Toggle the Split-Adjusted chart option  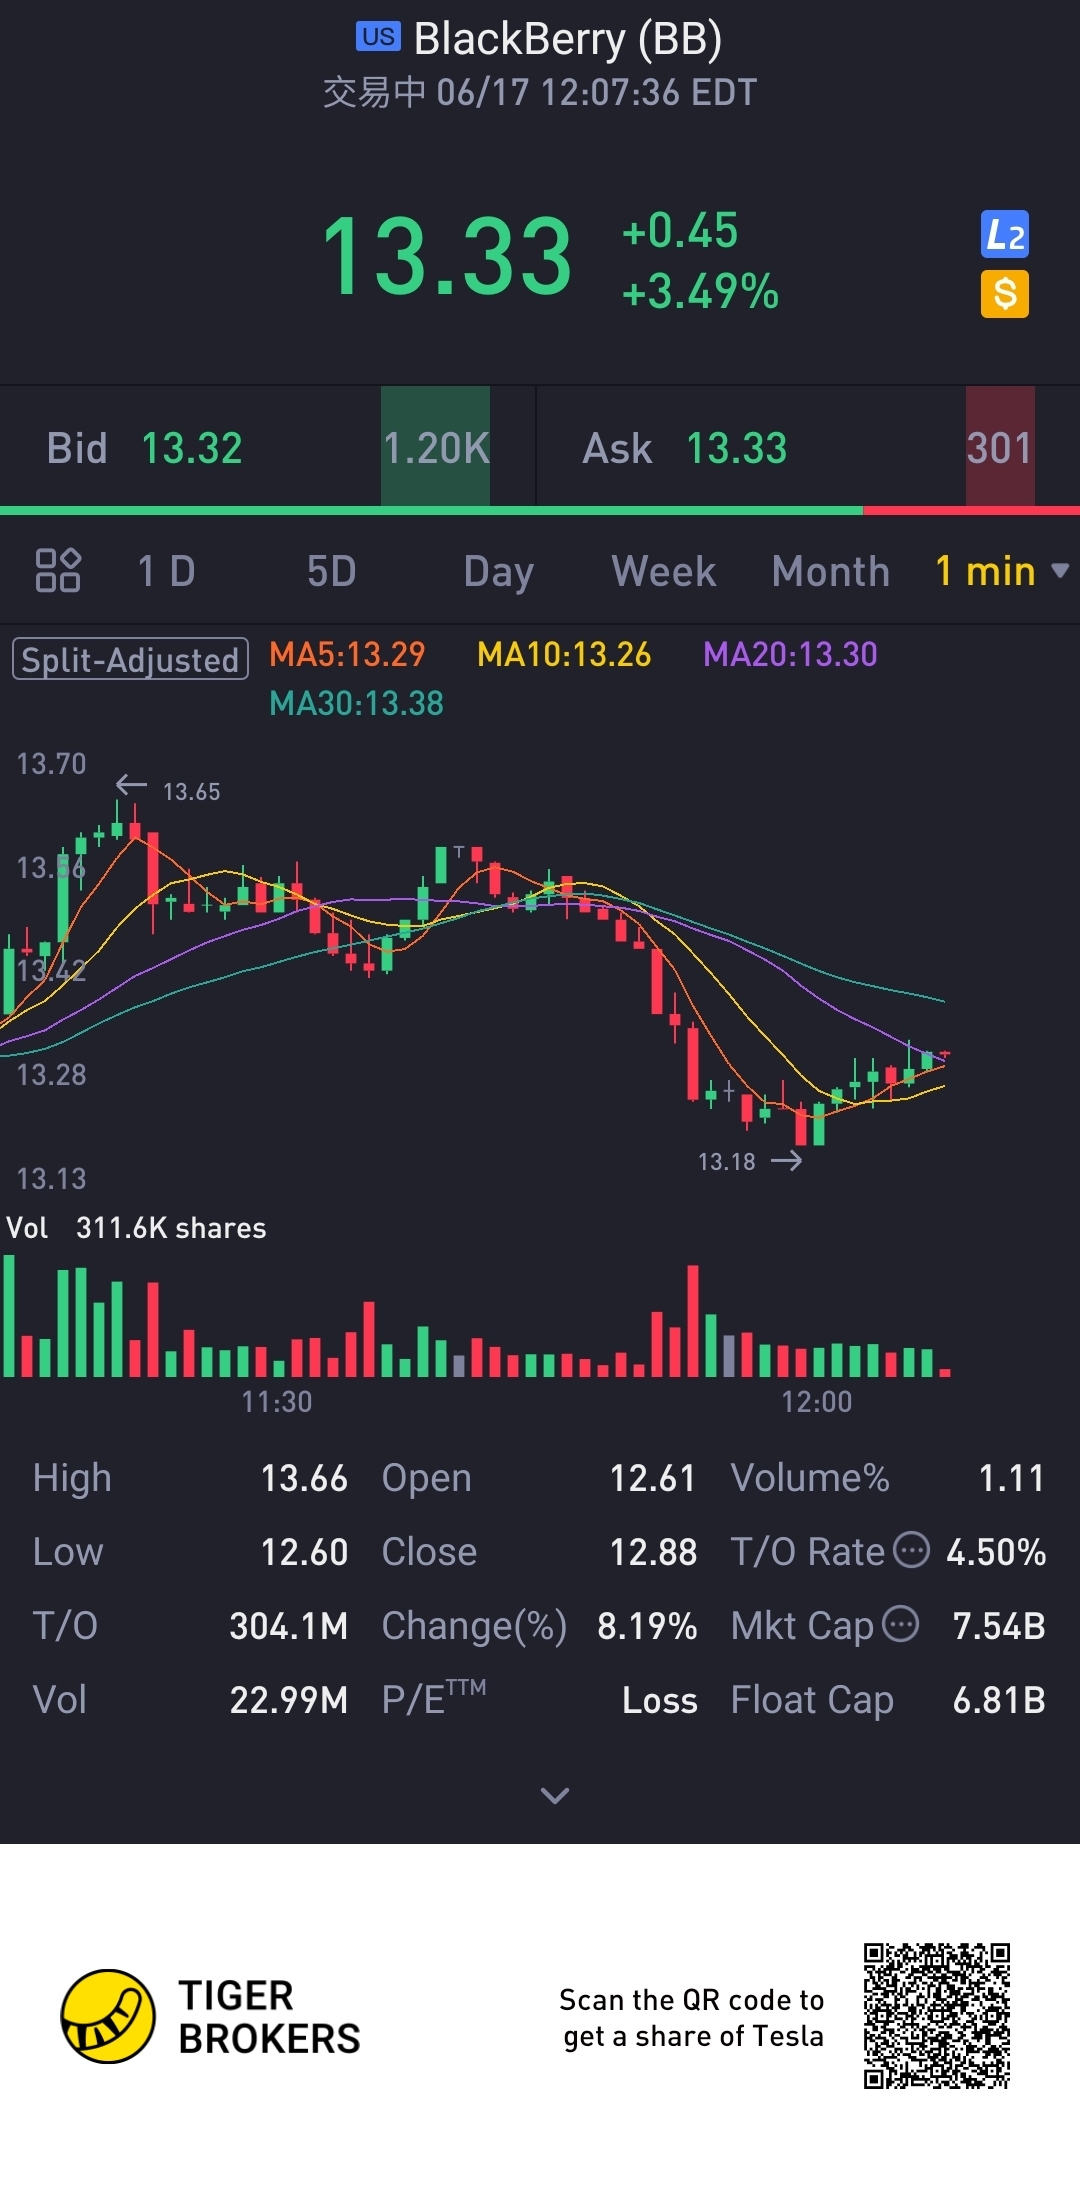coord(130,659)
